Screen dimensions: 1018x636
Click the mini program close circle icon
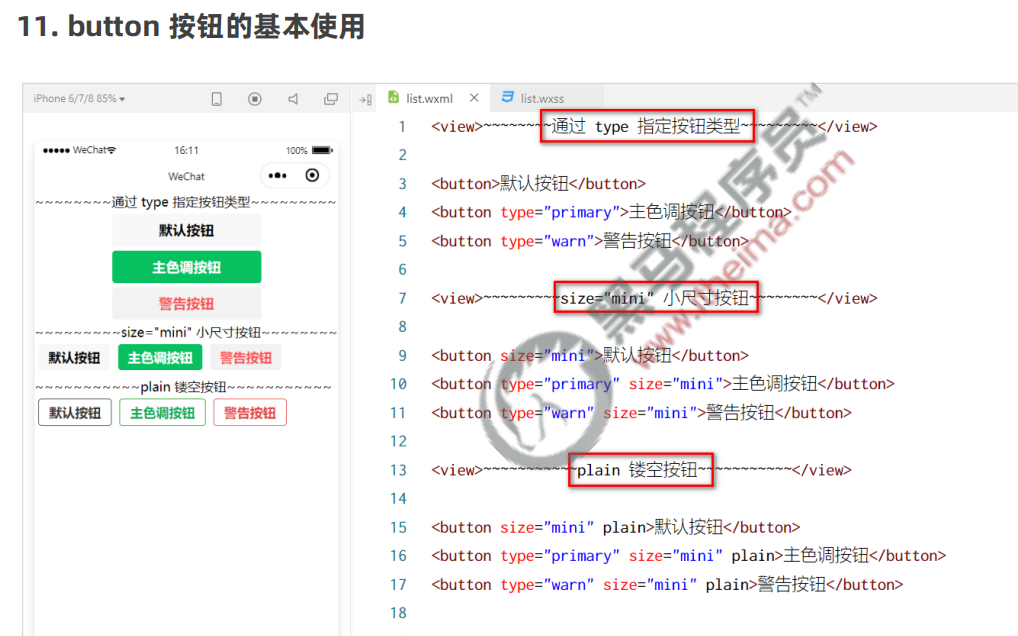click(x=313, y=175)
